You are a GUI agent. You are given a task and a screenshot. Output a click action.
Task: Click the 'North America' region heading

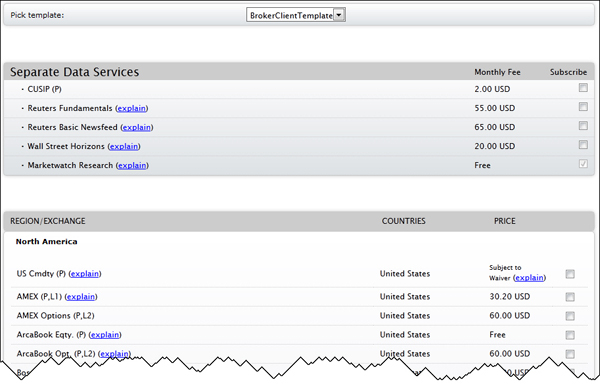[x=46, y=242]
